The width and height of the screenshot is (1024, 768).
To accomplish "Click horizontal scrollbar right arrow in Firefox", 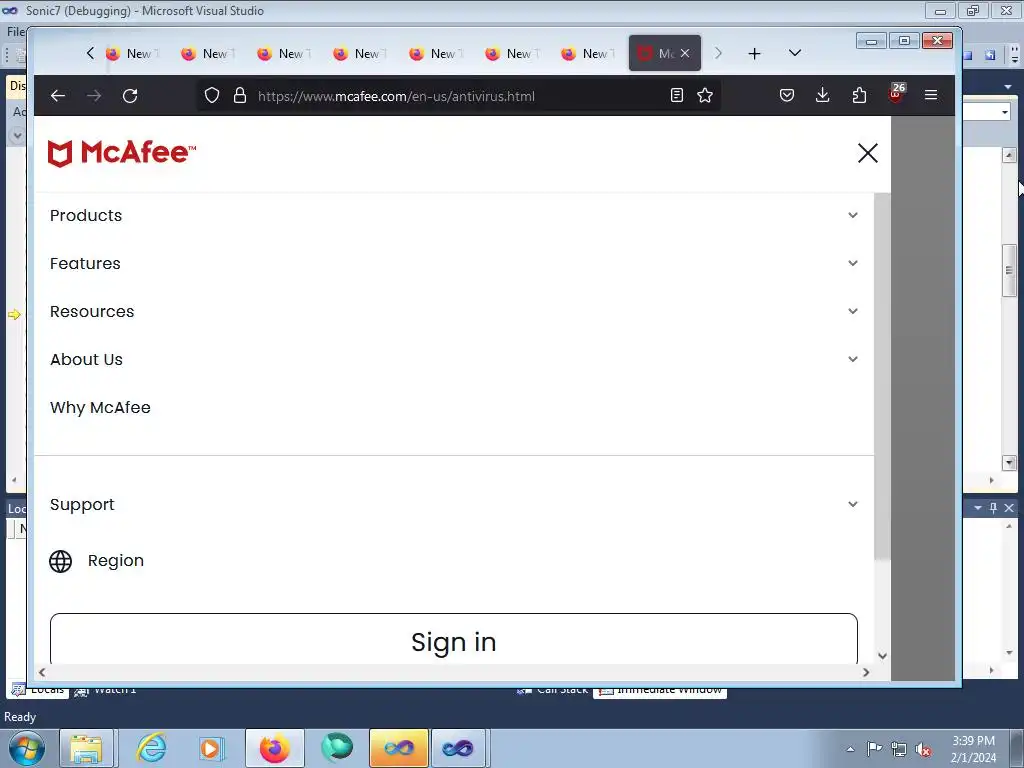I will point(866,673).
